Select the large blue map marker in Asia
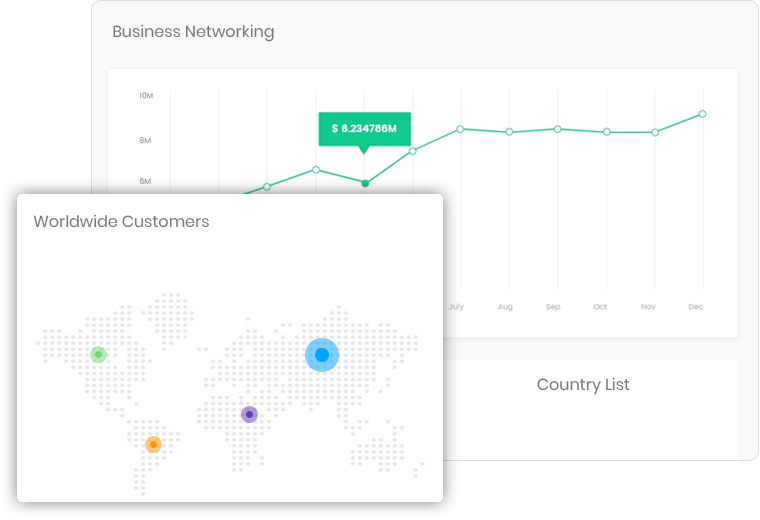This screenshot has height=520, width=760. 322,355
